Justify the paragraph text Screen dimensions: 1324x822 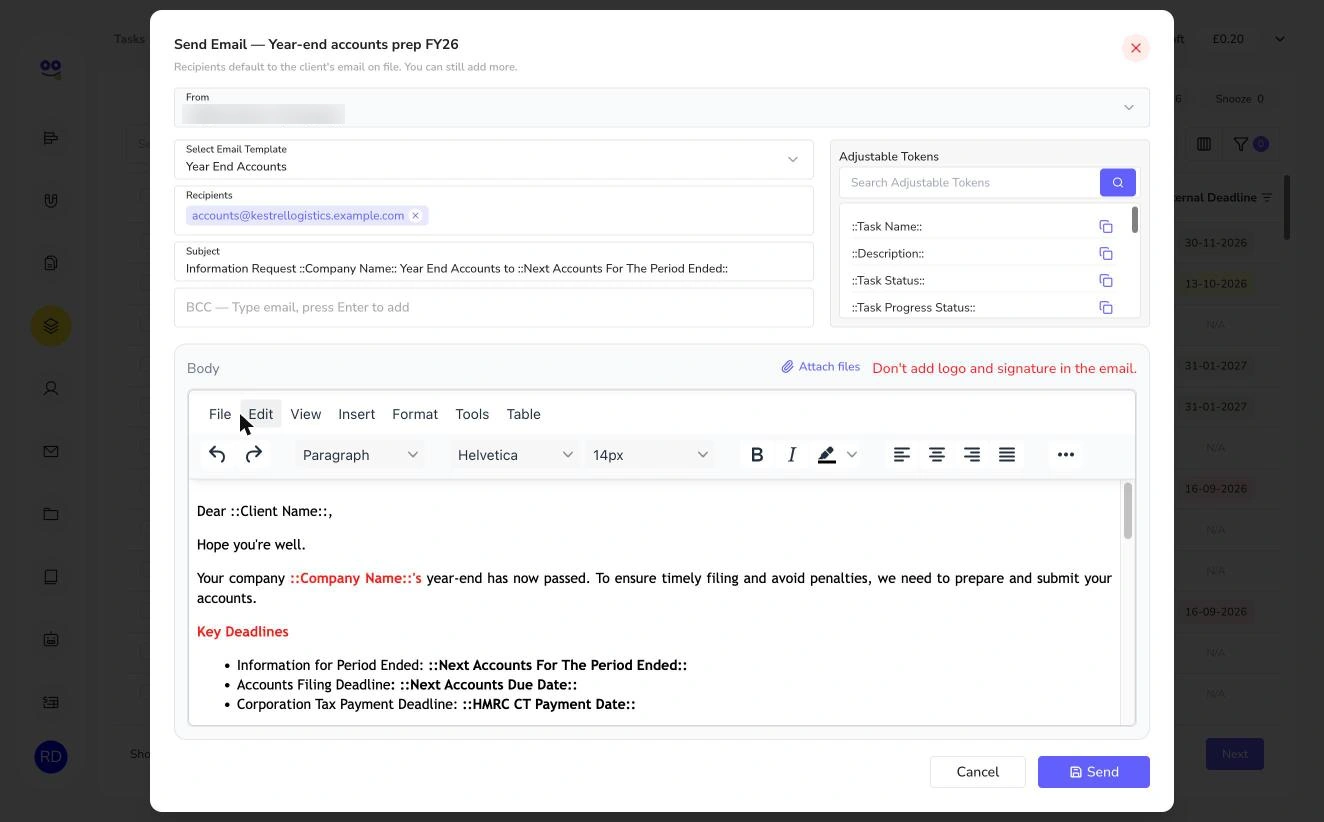pos(1007,455)
